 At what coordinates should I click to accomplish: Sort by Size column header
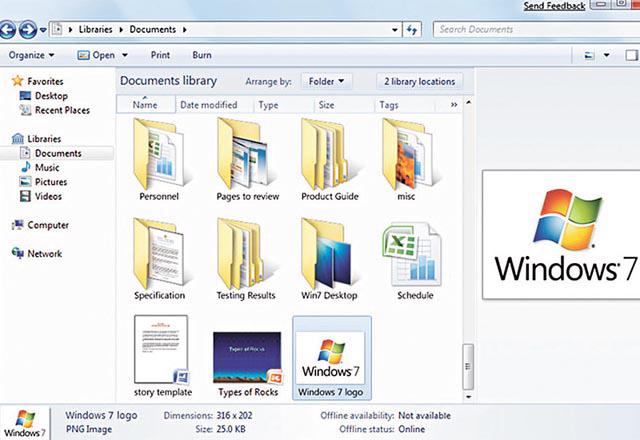tap(344, 105)
